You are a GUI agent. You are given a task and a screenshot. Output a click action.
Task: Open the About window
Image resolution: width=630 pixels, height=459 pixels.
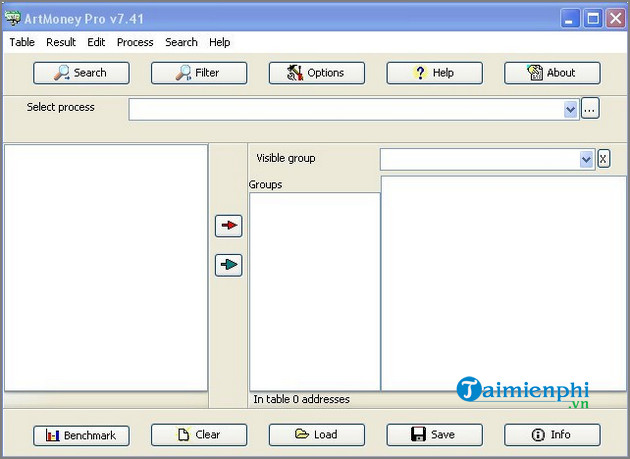552,73
